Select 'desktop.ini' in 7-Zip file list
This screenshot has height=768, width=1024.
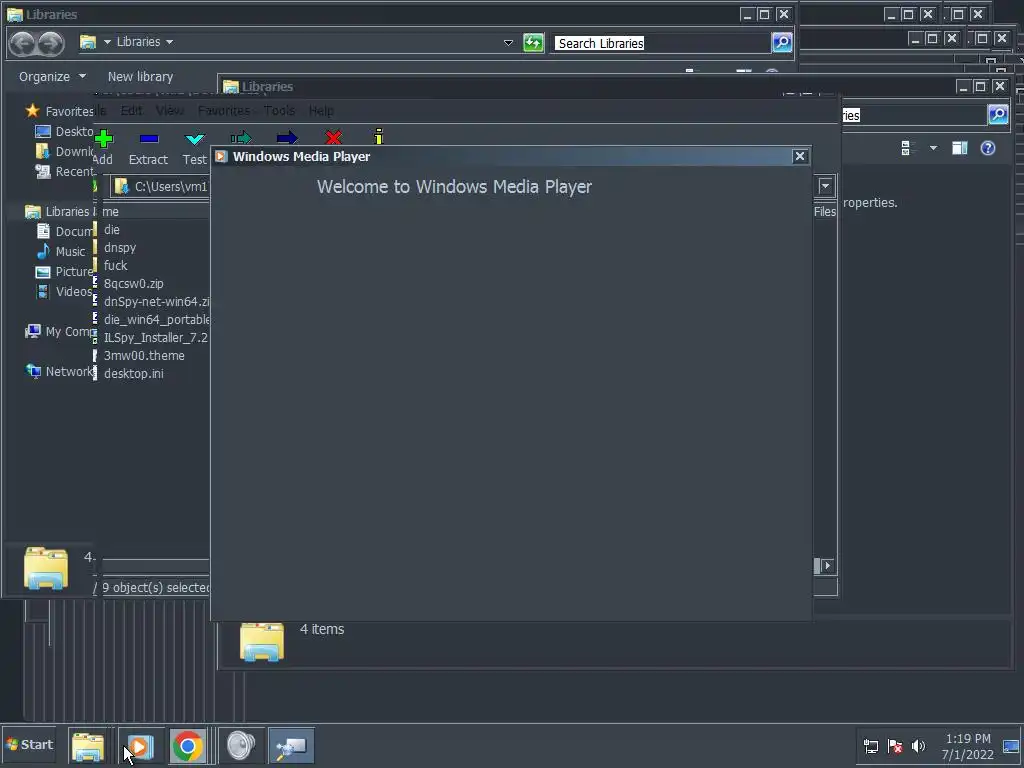pos(134,374)
